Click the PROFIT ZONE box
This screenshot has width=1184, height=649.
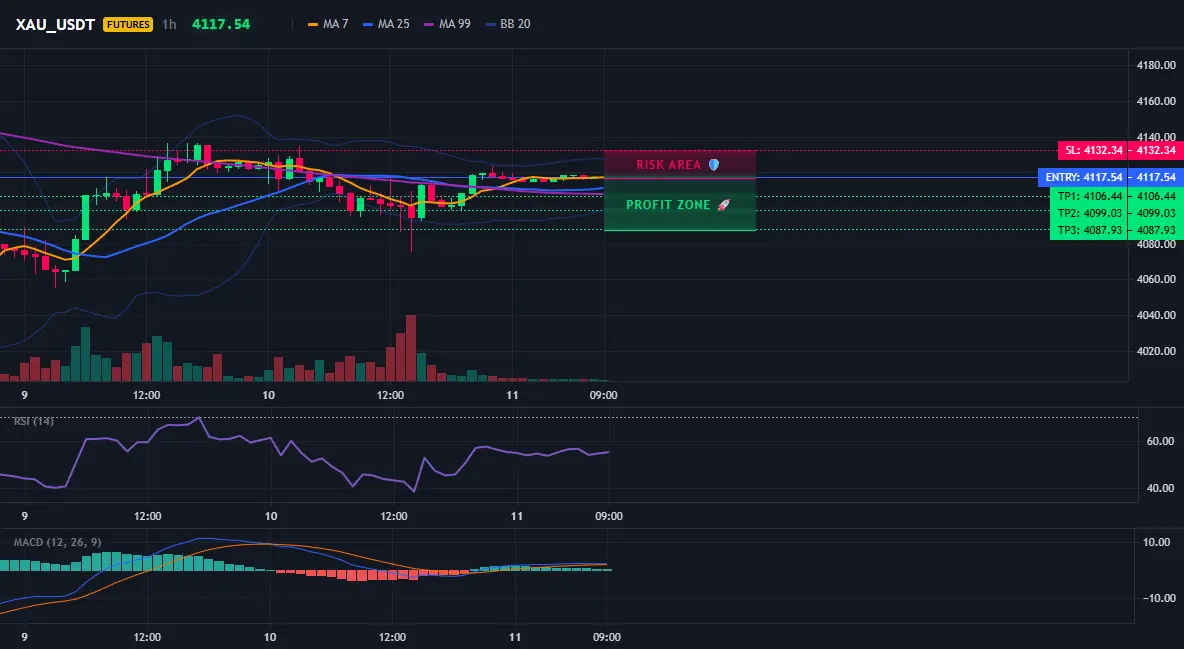coord(680,205)
